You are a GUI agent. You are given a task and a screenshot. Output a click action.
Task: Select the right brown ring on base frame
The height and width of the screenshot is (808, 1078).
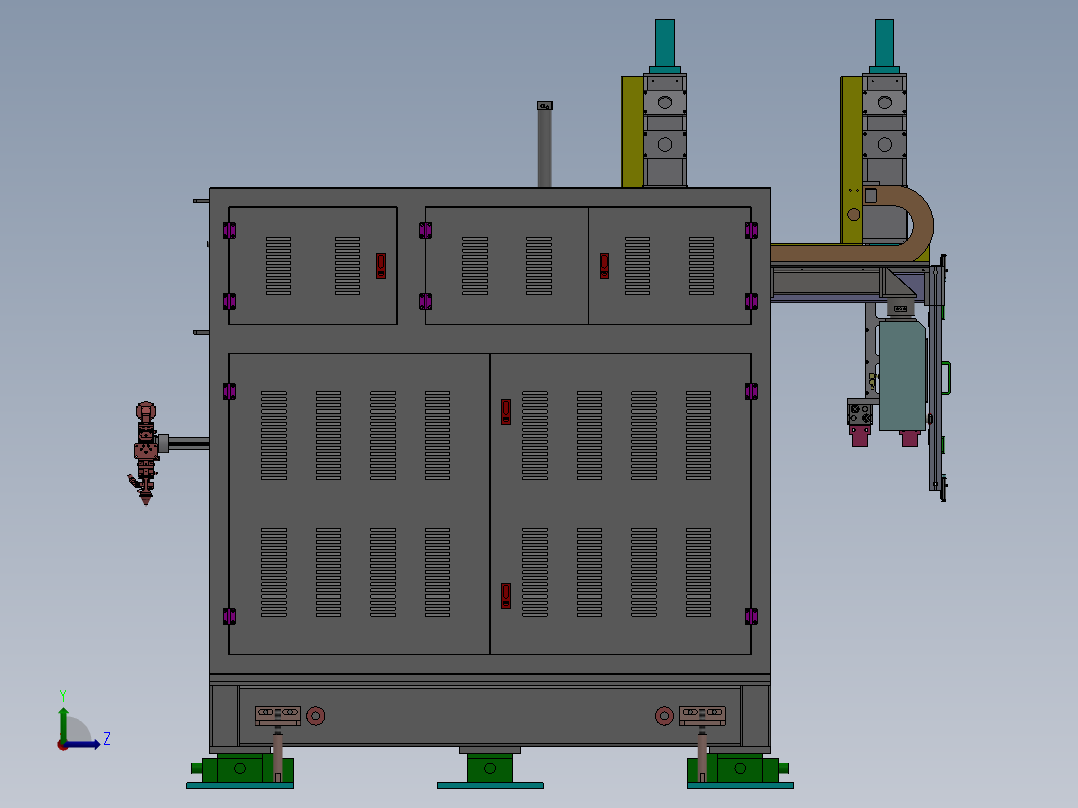(x=664, y=716)
